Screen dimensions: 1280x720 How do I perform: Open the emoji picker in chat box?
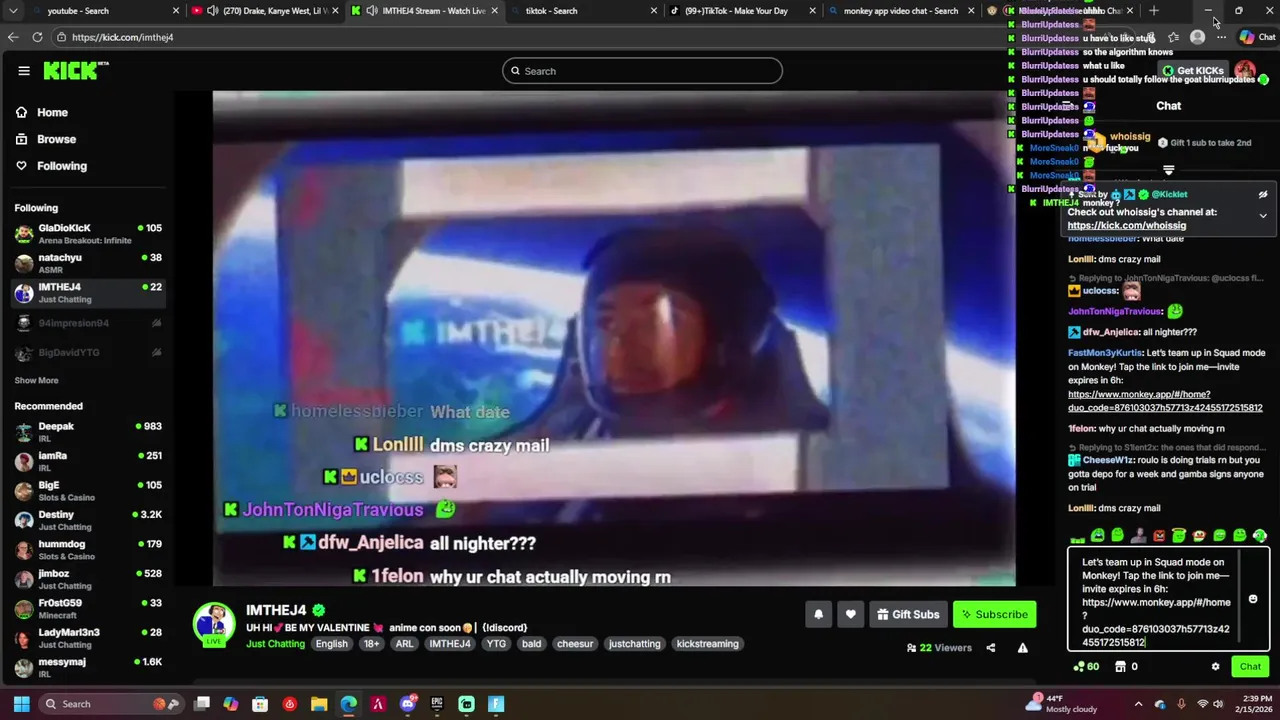click(x=1253, y=599)
